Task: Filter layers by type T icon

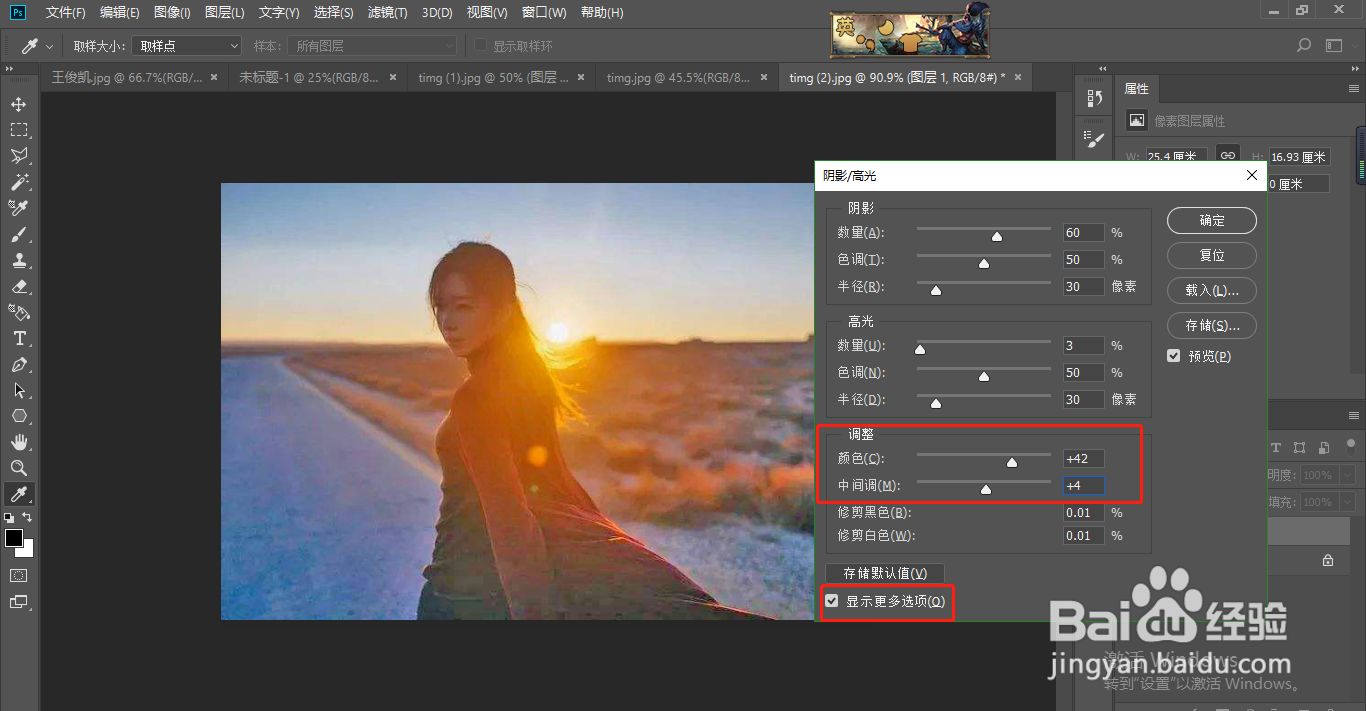Action: (x=1276, y=447)
